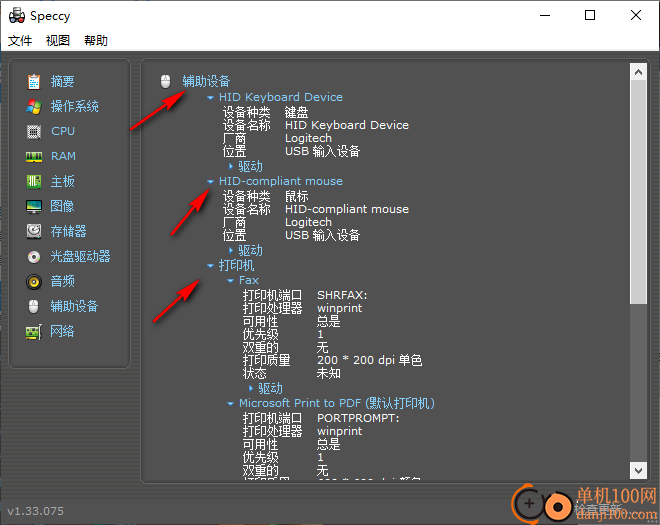
Task: Click the vertical scrollbar thumb
Action: 638,192
